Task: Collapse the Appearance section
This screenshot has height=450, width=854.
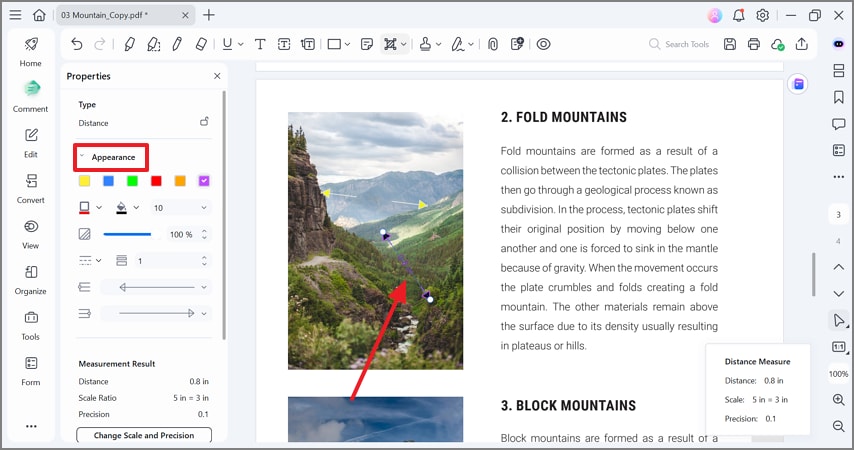Action: 82,156
